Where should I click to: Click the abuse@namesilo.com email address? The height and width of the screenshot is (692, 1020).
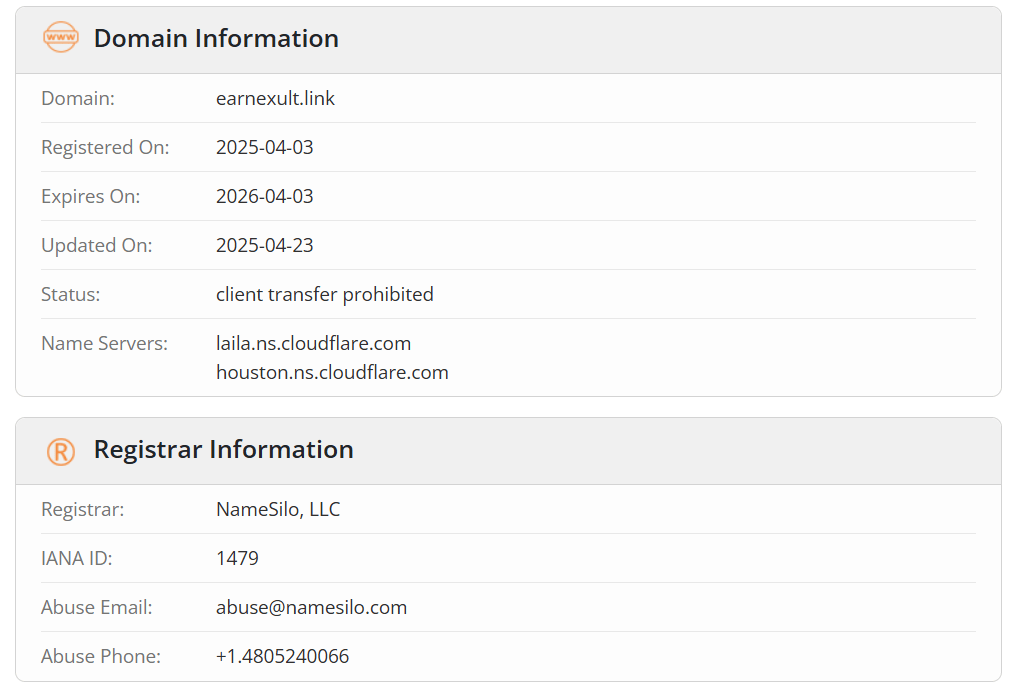pos(312,607)
